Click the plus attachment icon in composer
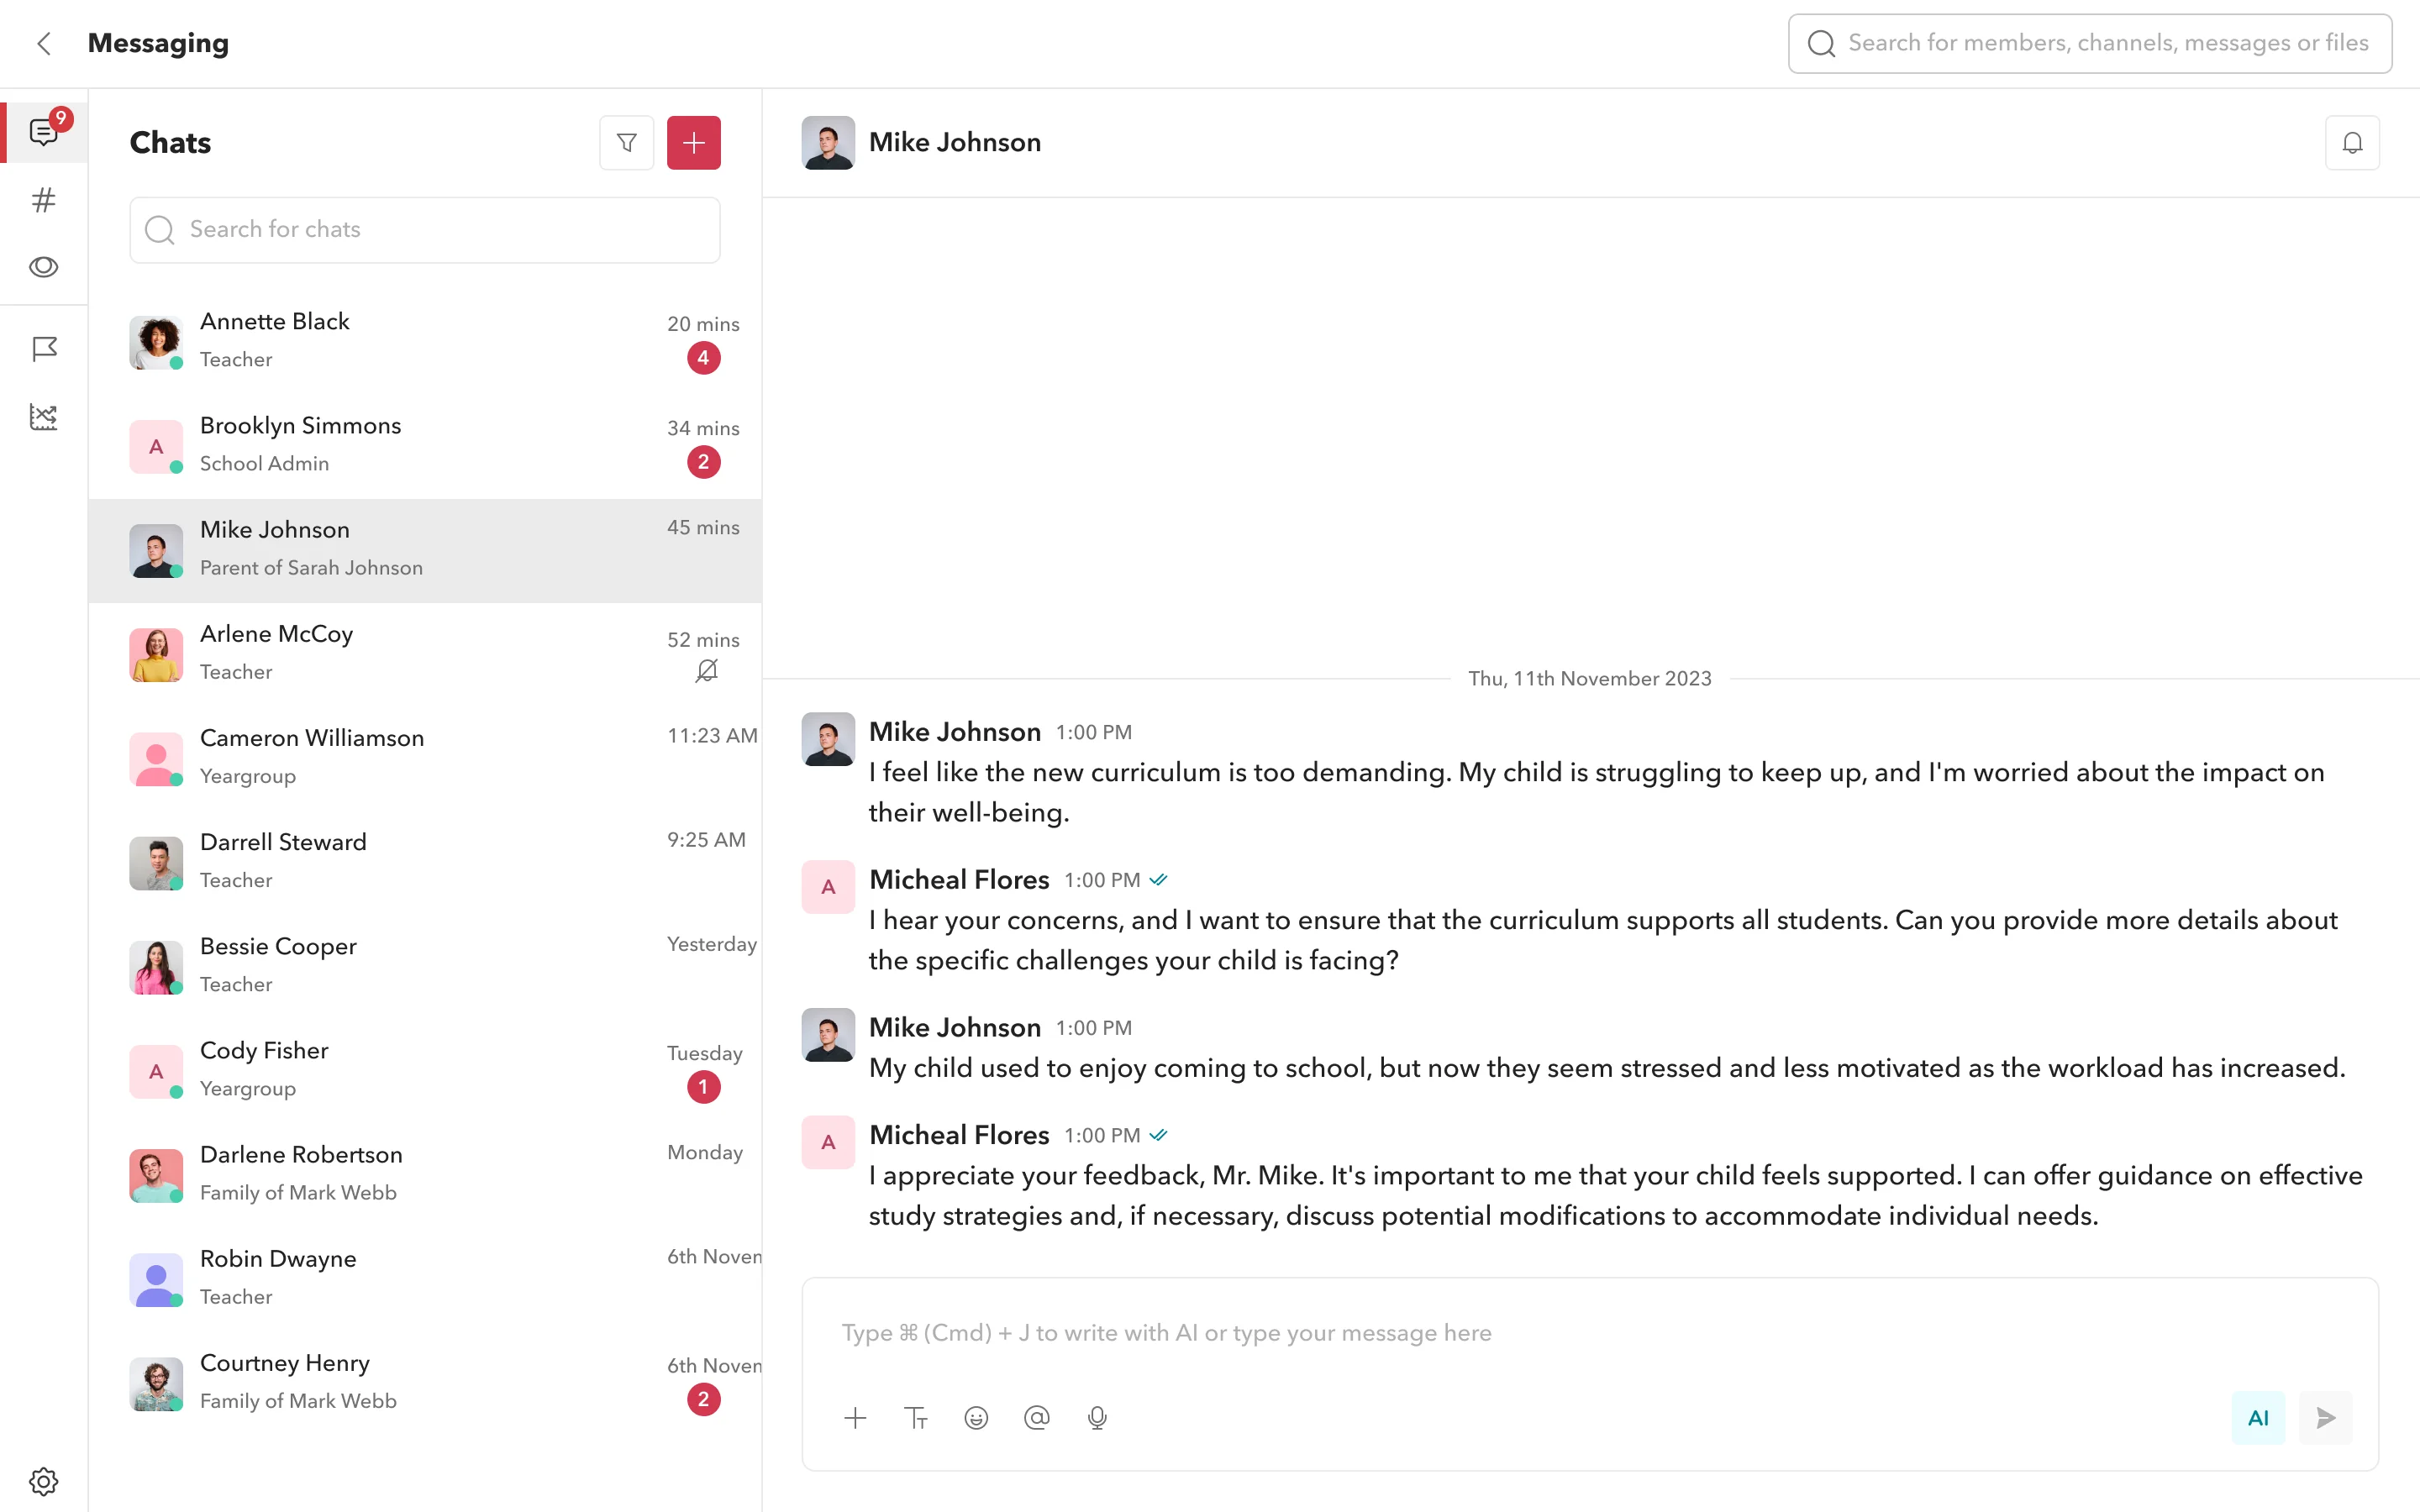The image size is (2420, 1512). [855, 1418]
